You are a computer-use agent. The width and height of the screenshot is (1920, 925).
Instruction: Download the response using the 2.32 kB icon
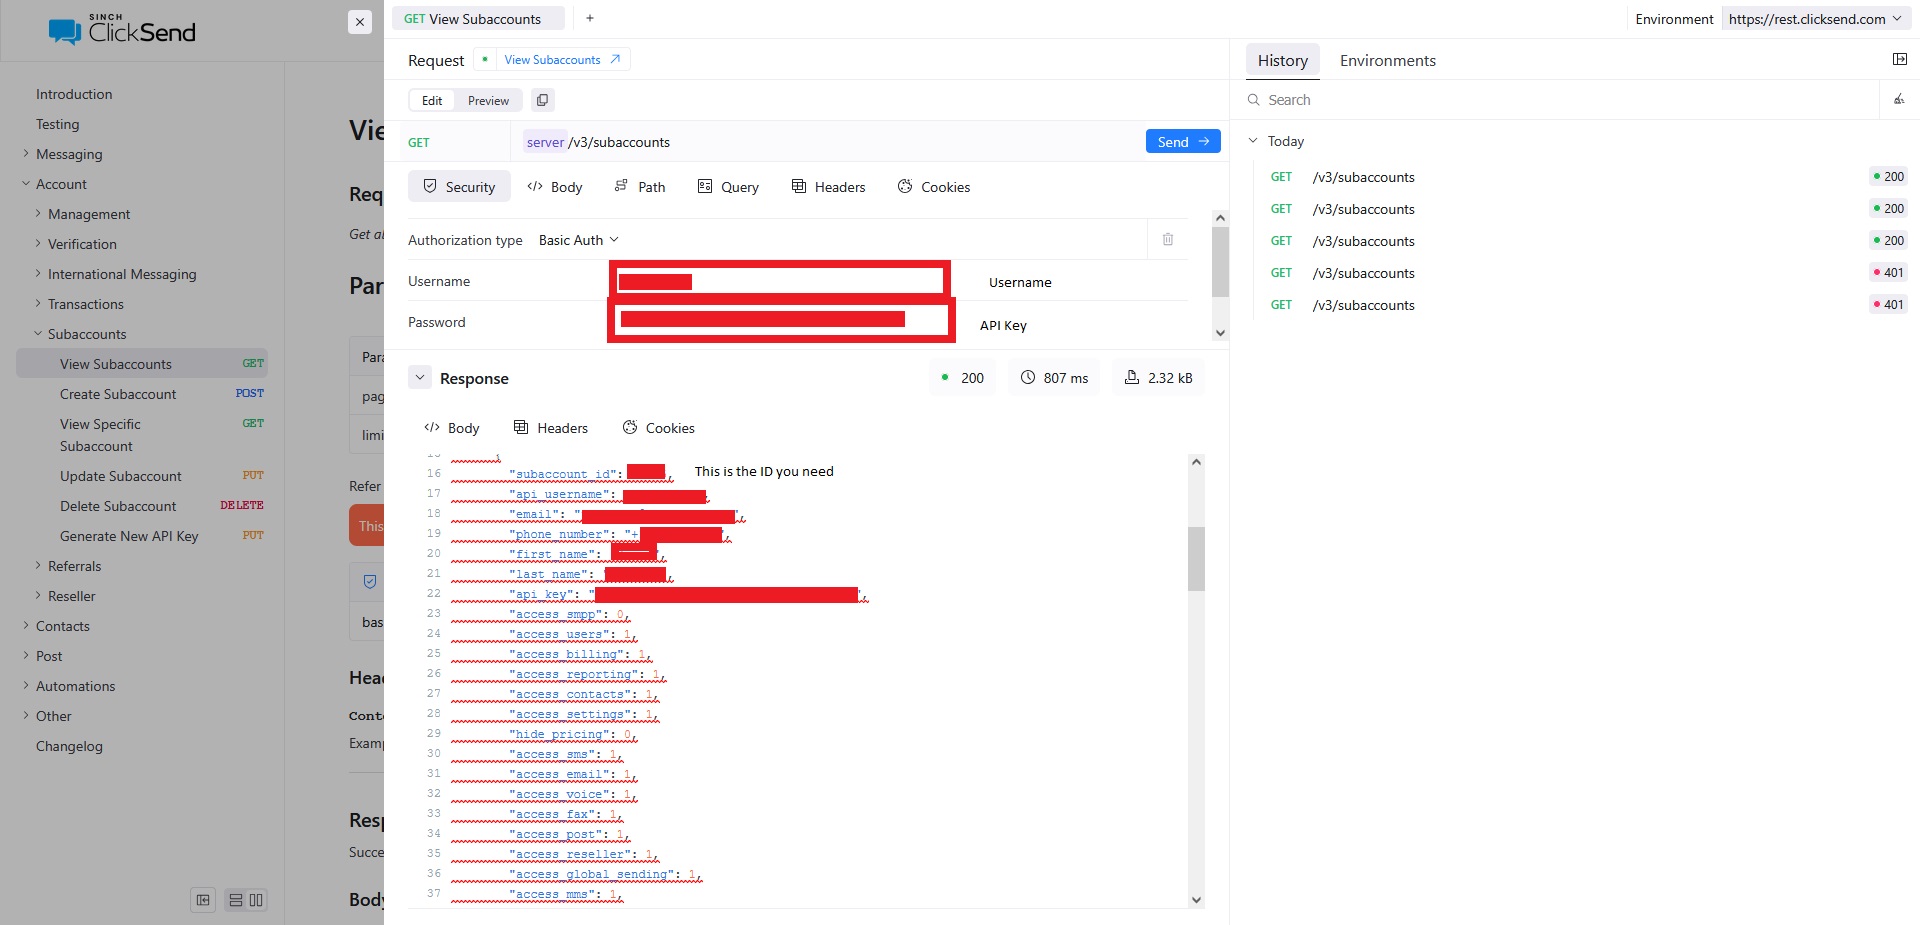point(1131,377)
